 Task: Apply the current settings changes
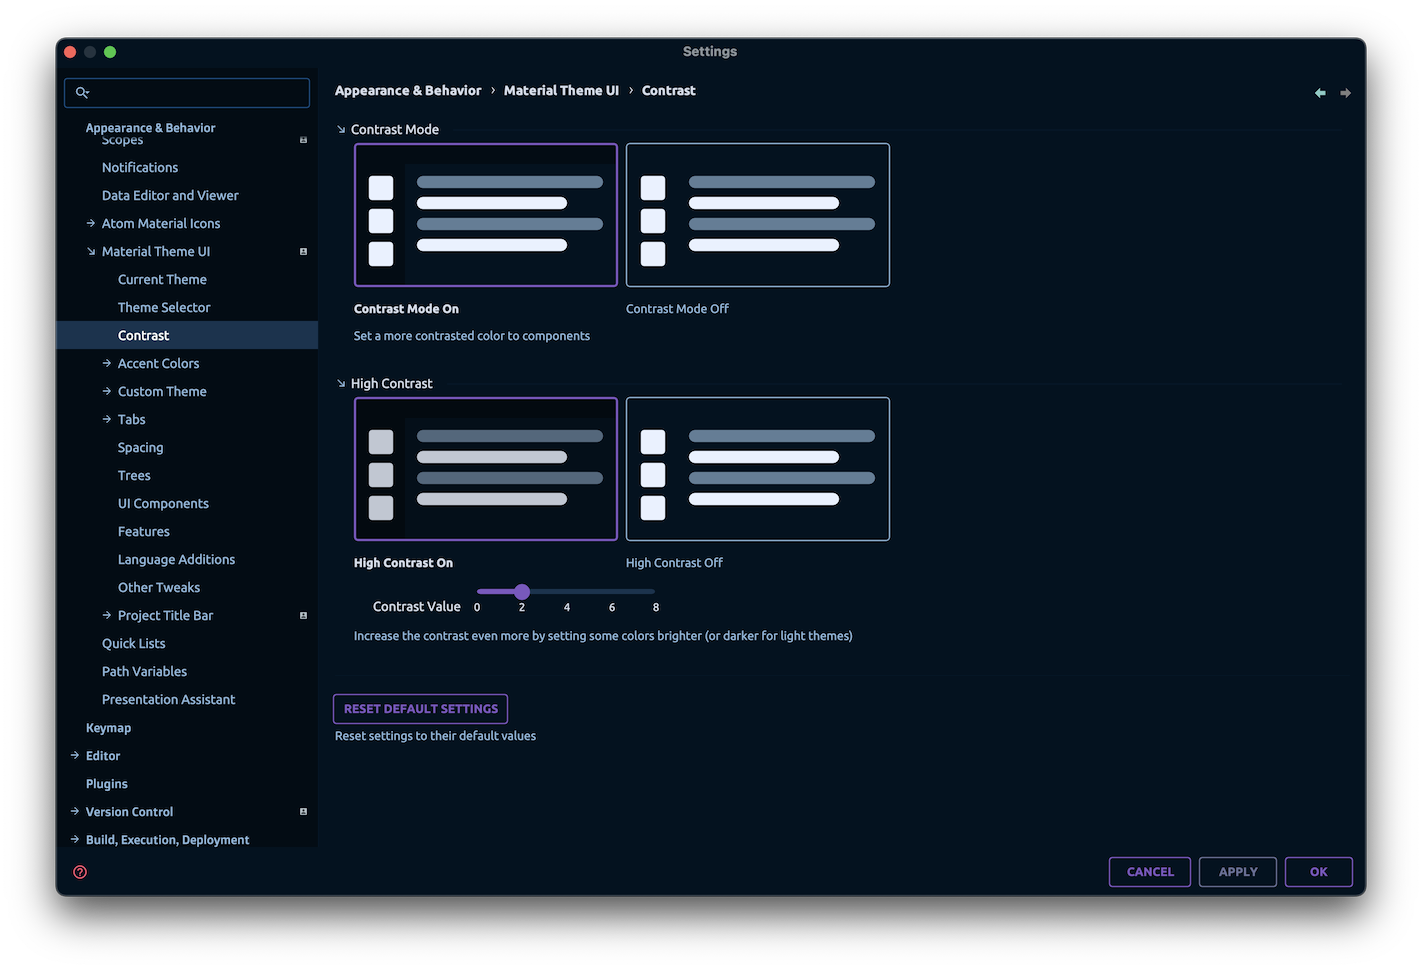pos(1237,871)
